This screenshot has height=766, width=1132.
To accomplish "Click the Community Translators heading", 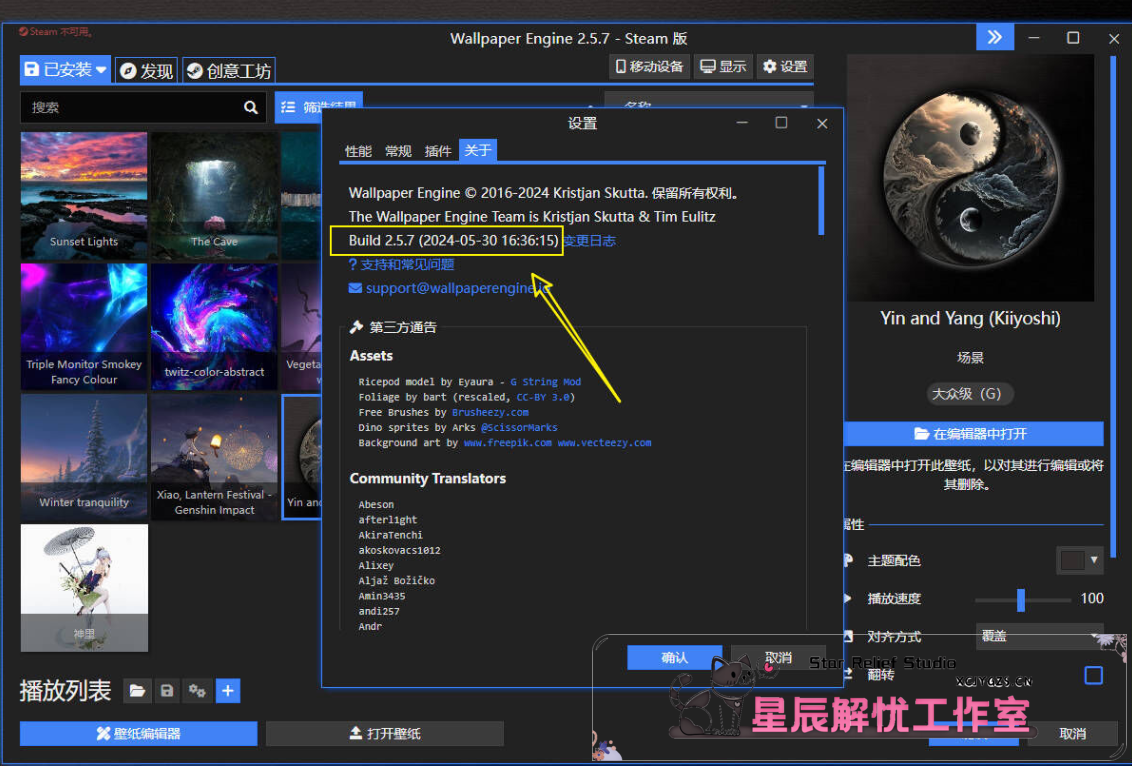I will pos(427,479).
